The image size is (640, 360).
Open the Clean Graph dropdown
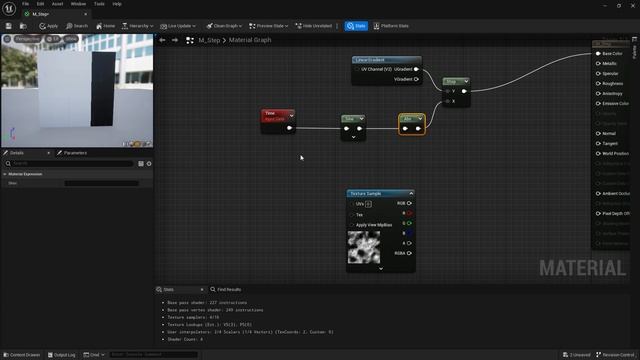[224, 26]
